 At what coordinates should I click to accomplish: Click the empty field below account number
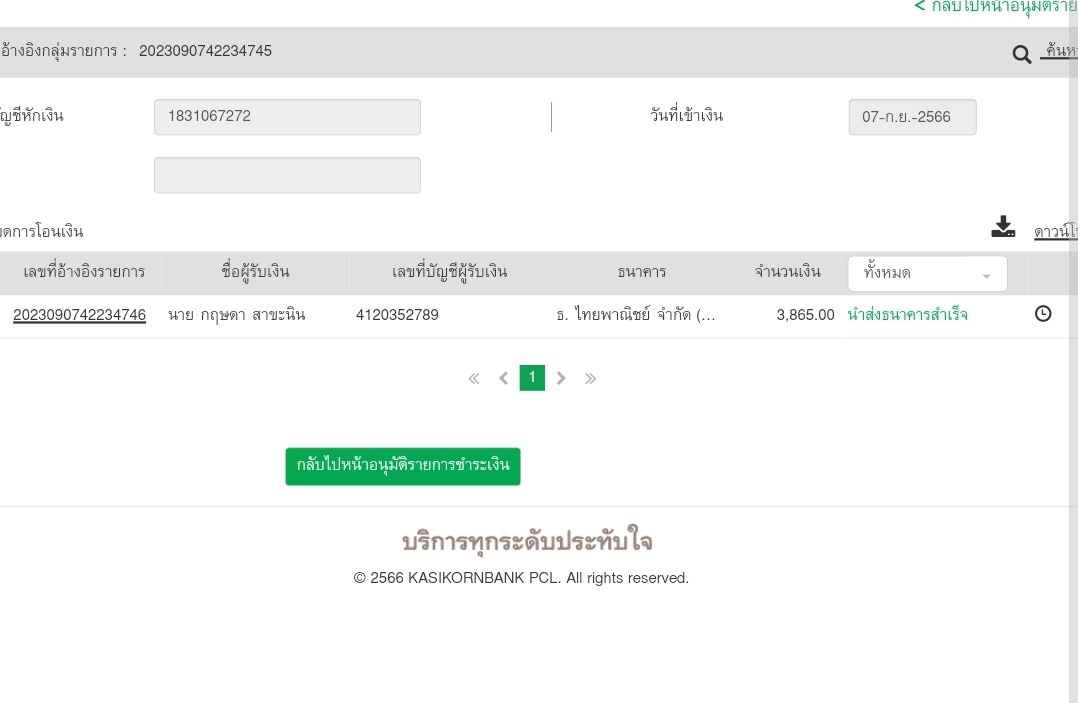[287, 175]
